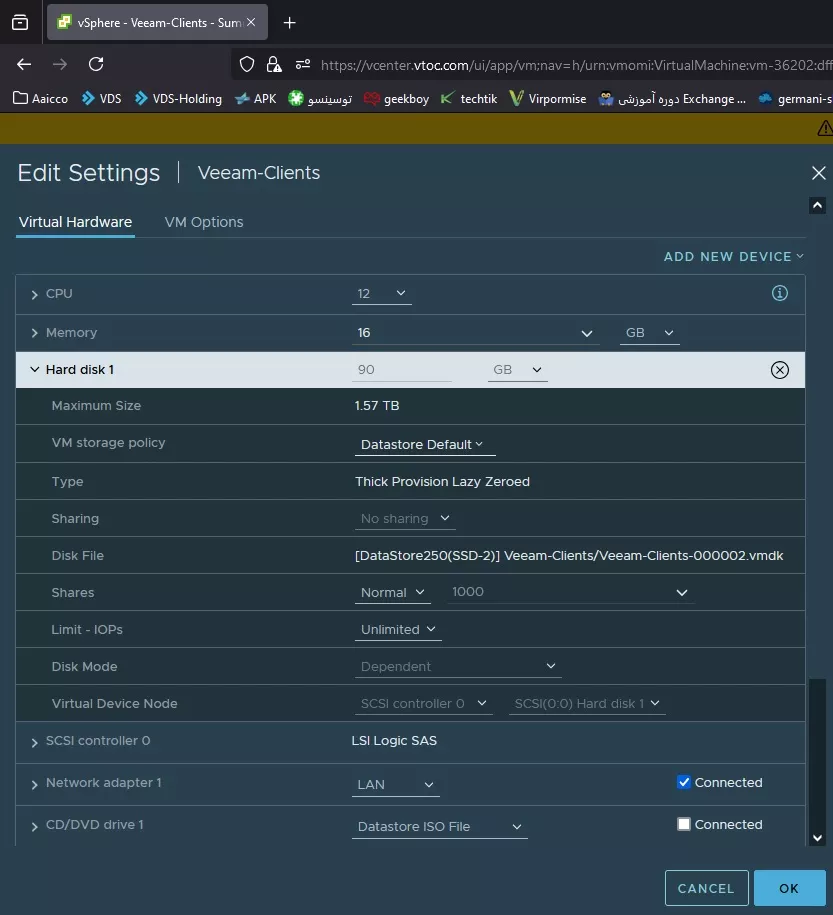Click the Hard disk 1 size field

[x=402, y=370]
